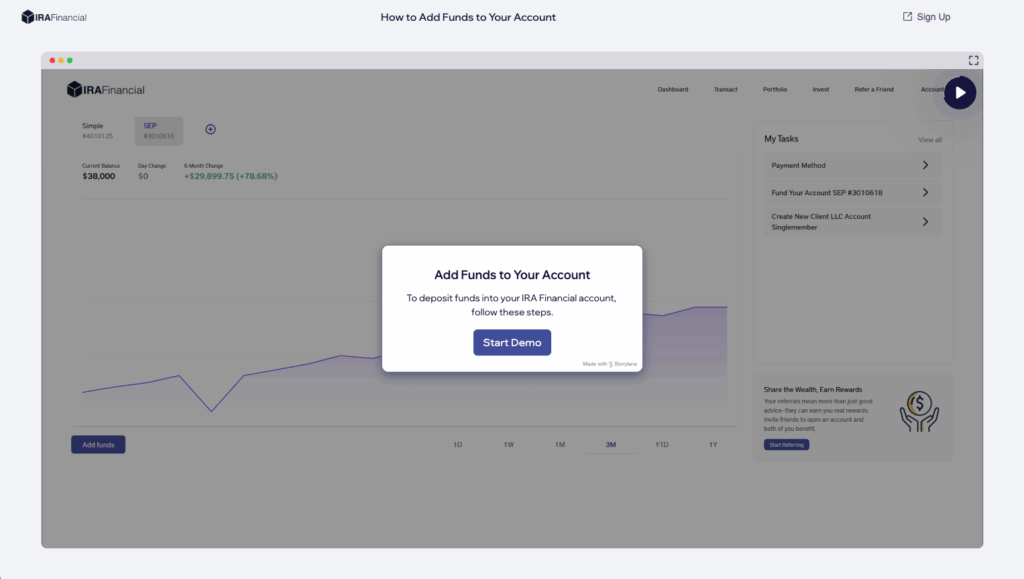This screenshot has width=1024, height=579.
Task: Click View all in My Tasks
Action: point(929,140)
